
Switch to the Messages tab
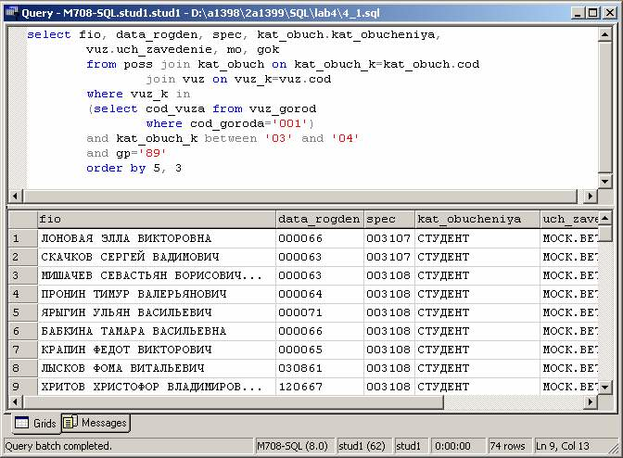coord(94,423)
